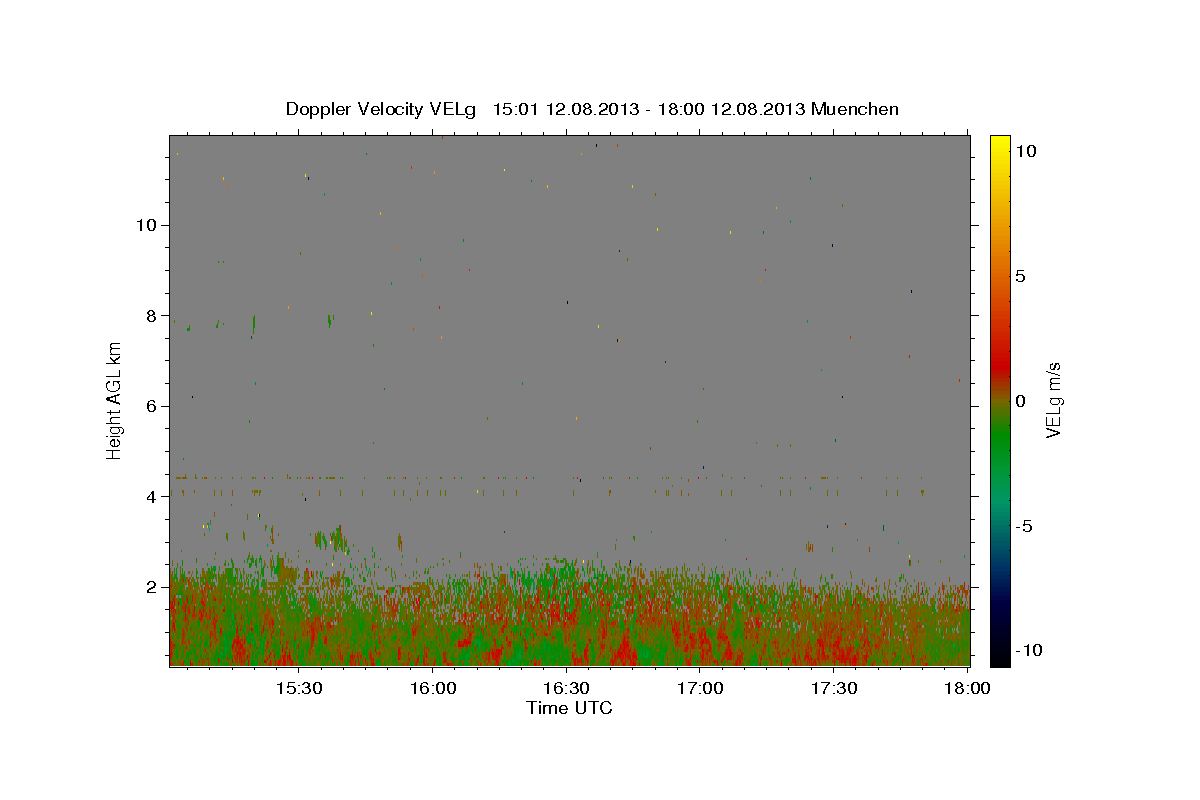Click the 16:00 time tick label

tap(432, 688)
